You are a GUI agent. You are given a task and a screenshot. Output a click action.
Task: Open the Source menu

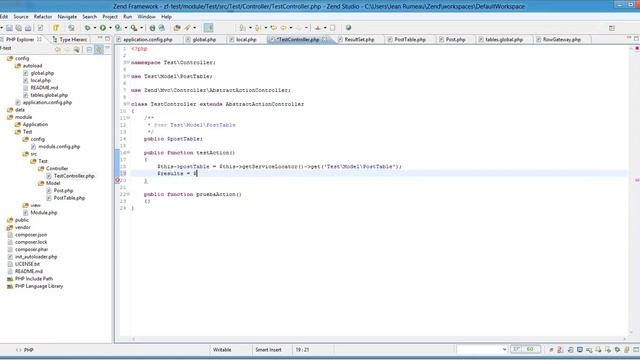[21, 17]
